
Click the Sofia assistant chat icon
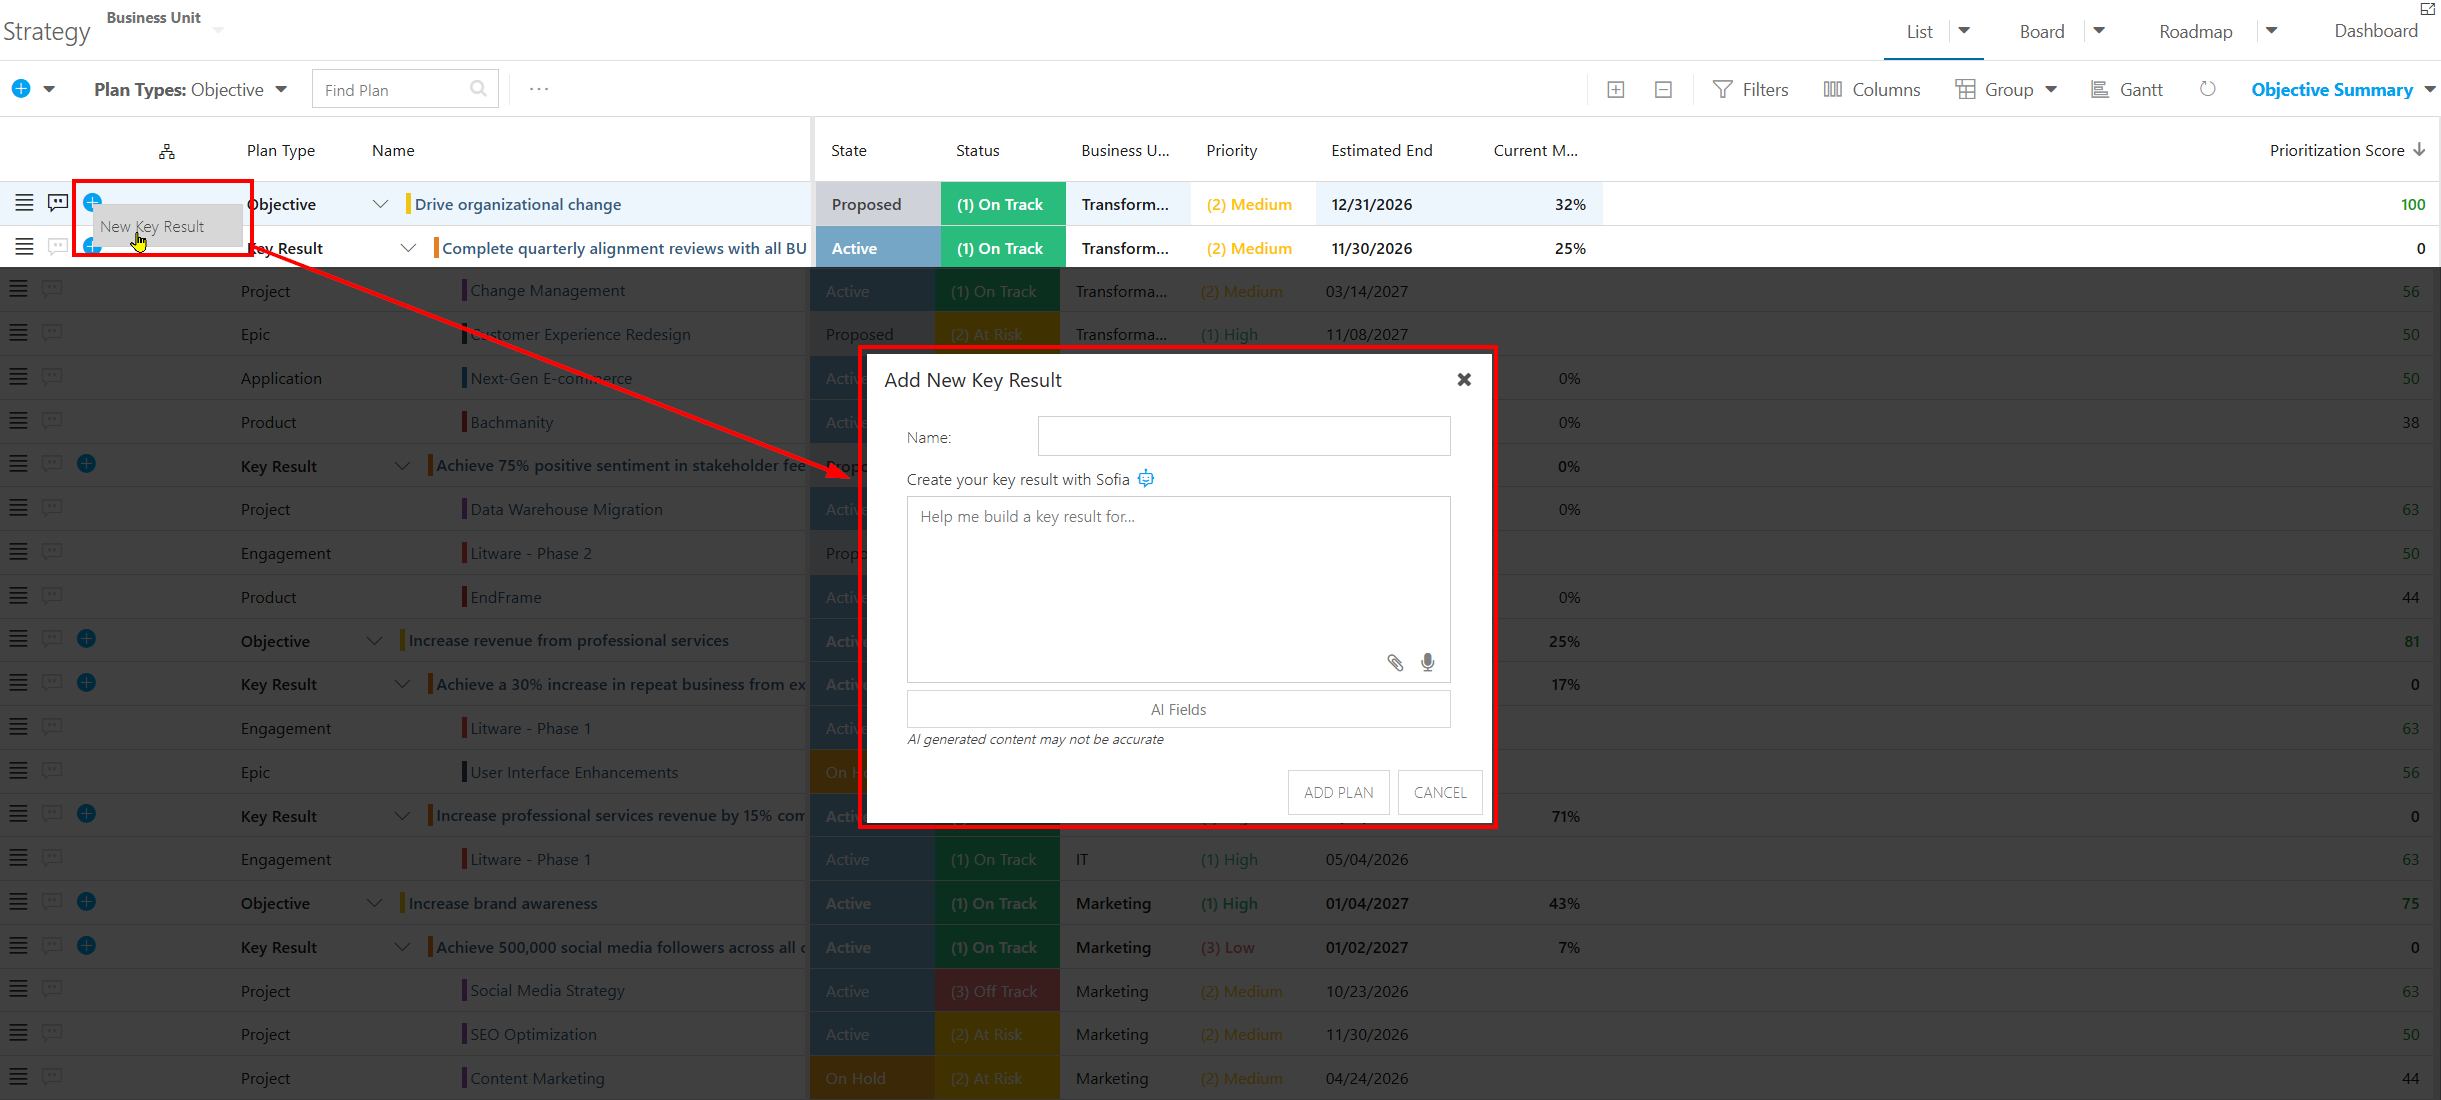(x=1146, y=479)
